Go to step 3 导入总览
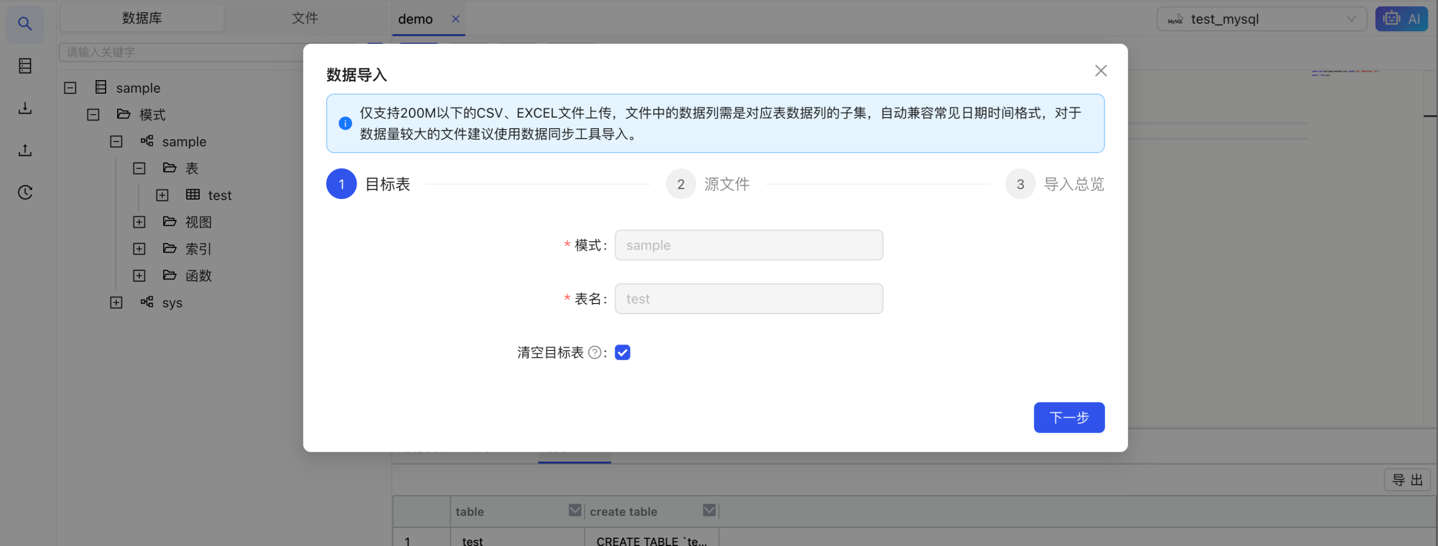The height and width of the screenshot is (546, 1438). tap(1055, 184)
